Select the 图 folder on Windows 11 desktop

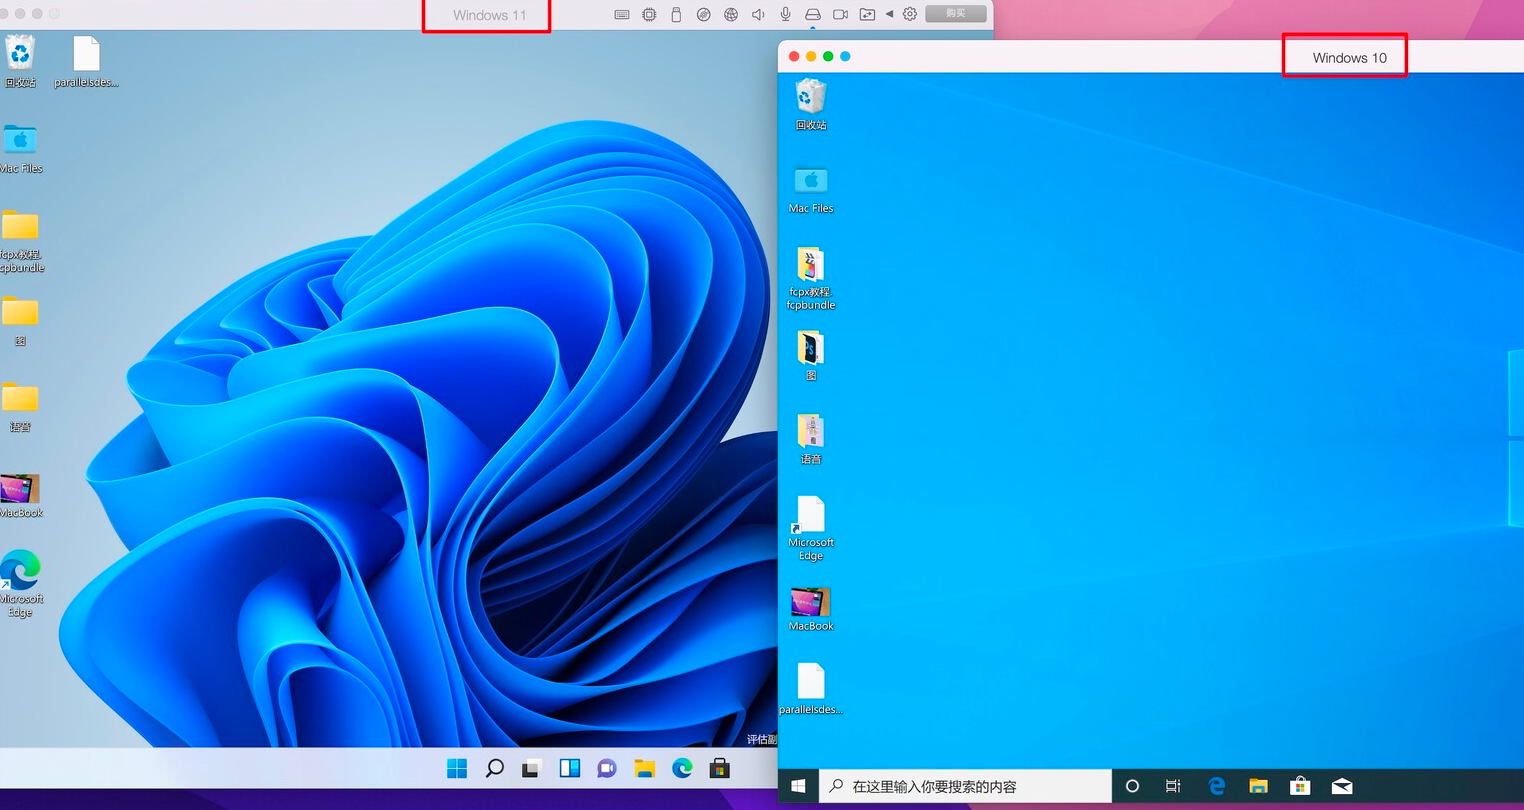click(20, 320)
